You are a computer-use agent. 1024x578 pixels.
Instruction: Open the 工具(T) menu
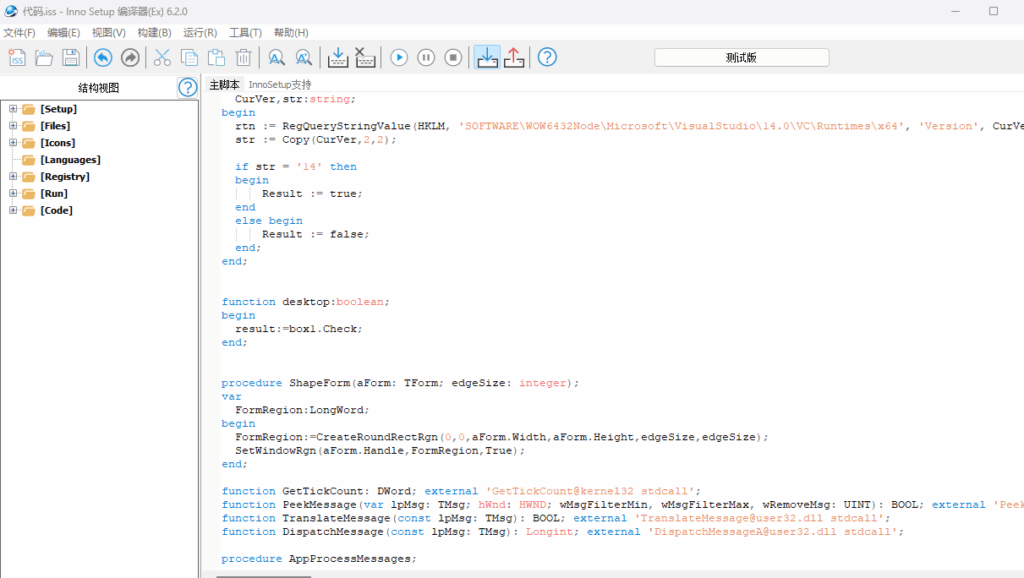point(245,33)
